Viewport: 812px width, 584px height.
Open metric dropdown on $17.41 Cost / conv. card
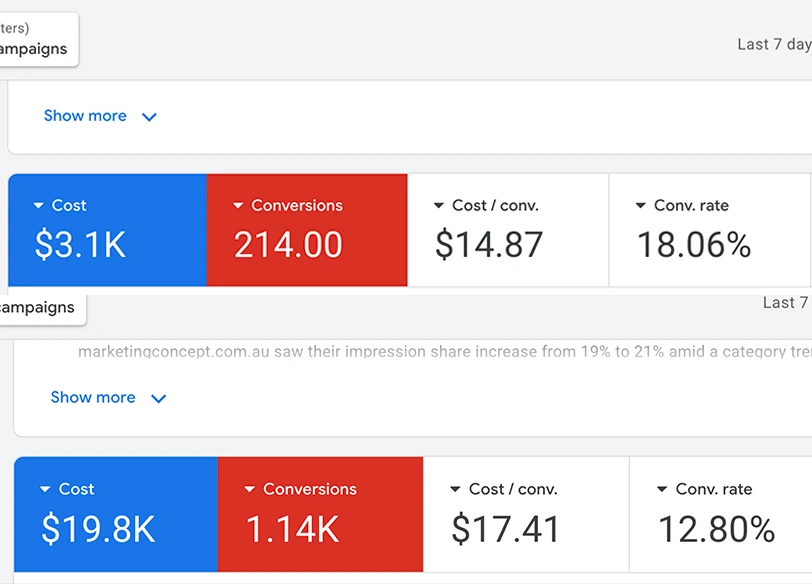pyautogui.click(x=455, y=489)
